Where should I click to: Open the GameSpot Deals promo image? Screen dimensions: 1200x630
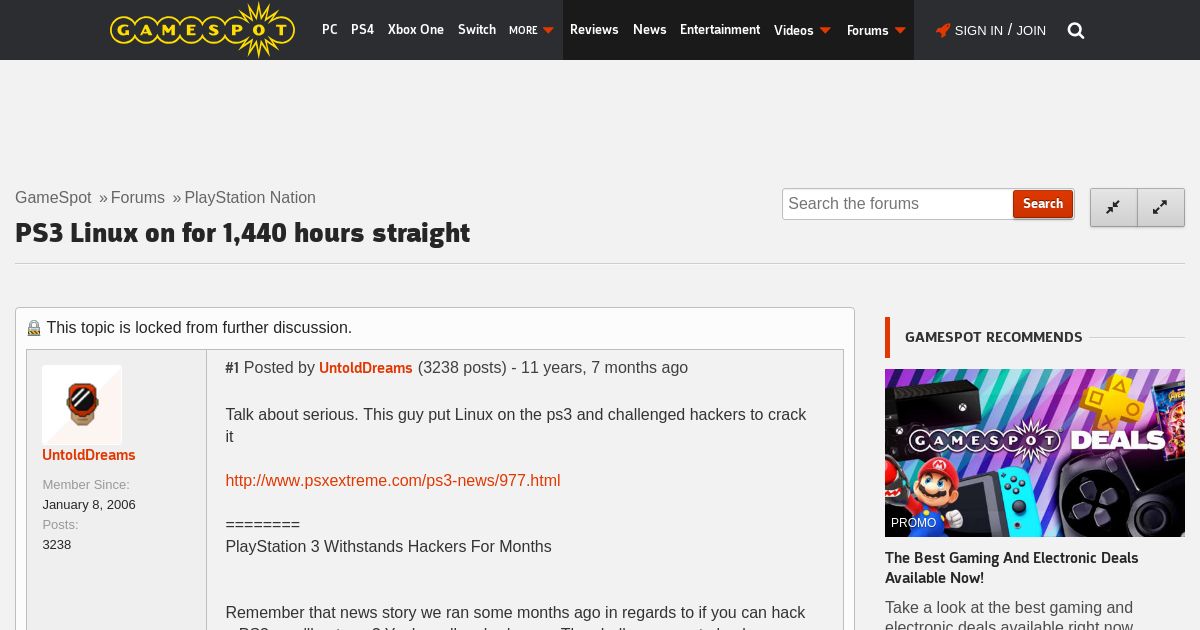click(1035, 453)
